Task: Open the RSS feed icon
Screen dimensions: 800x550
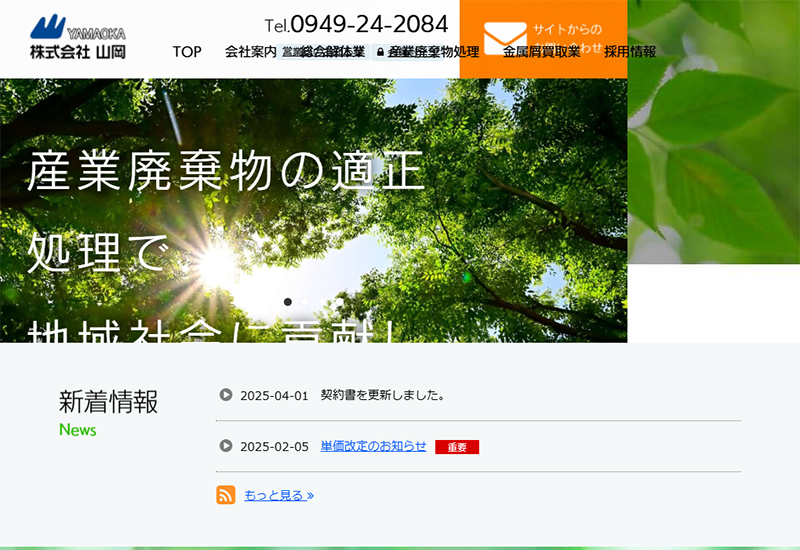Action: [x=226, y=495]
